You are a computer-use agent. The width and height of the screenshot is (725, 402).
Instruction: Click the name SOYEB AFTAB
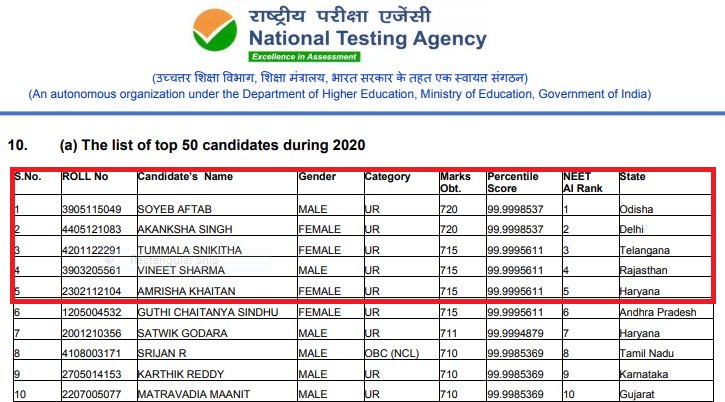click(174, 209)
